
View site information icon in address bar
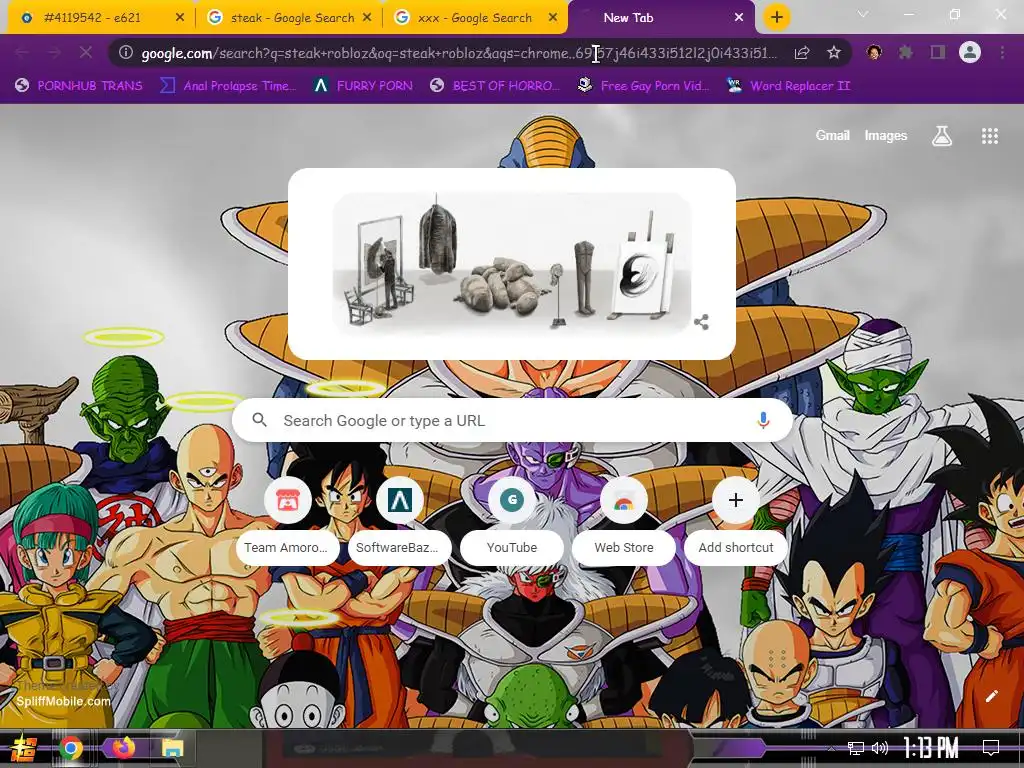point(126,52)
